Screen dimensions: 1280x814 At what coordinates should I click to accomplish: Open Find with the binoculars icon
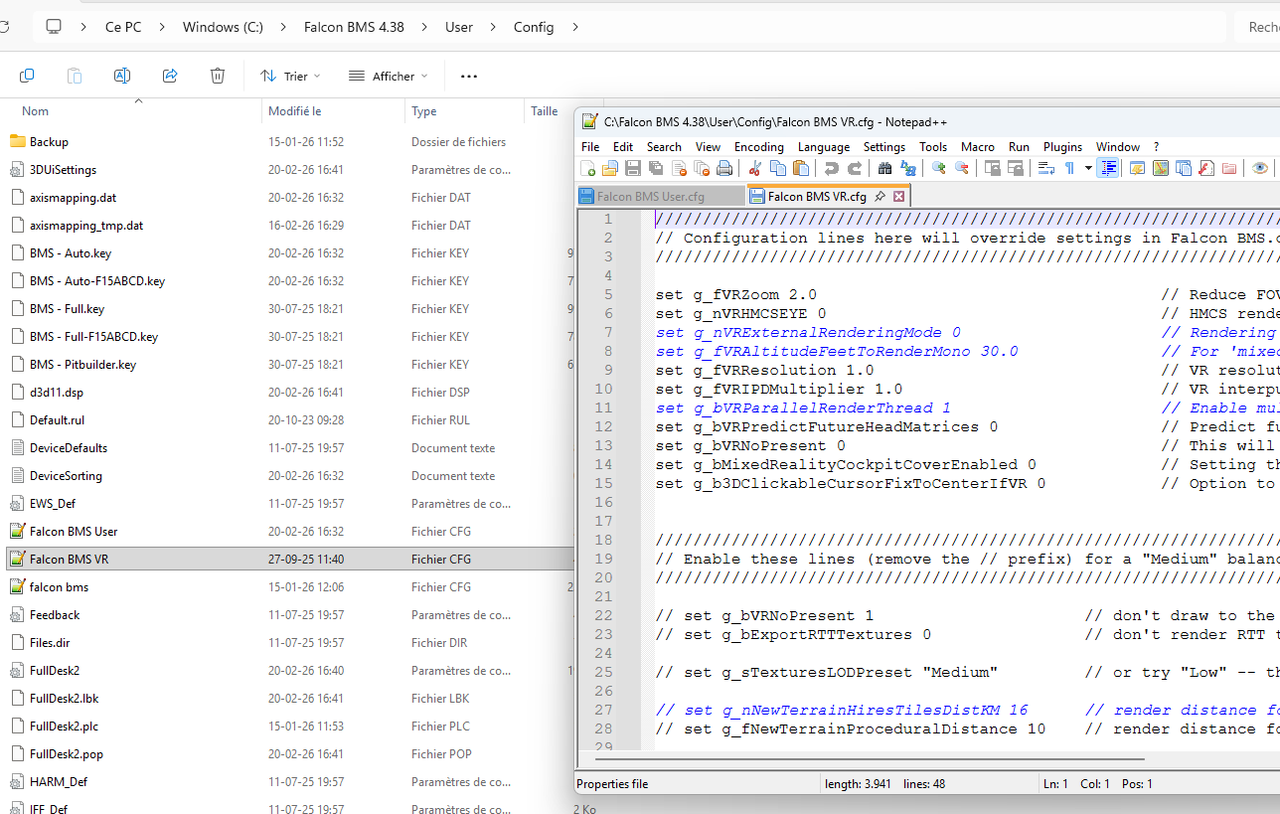point(885,169)
